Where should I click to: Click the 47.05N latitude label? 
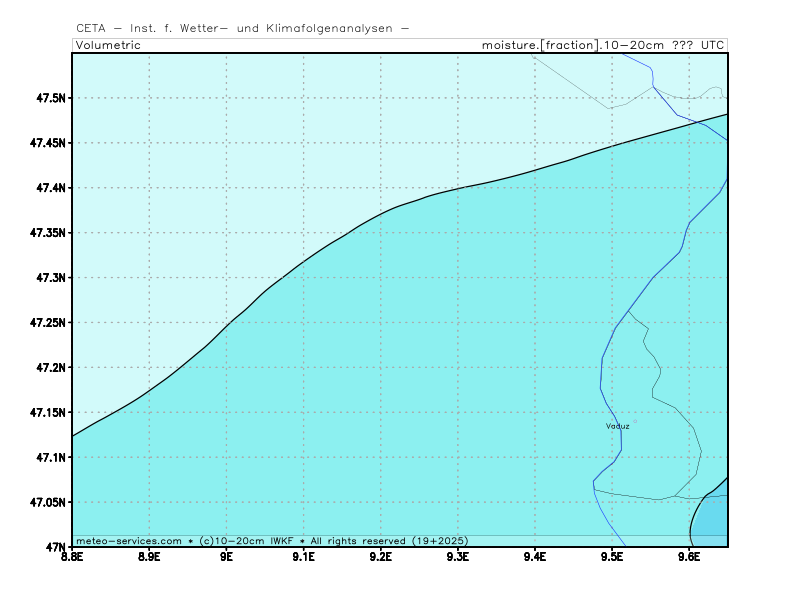[48, 502]
